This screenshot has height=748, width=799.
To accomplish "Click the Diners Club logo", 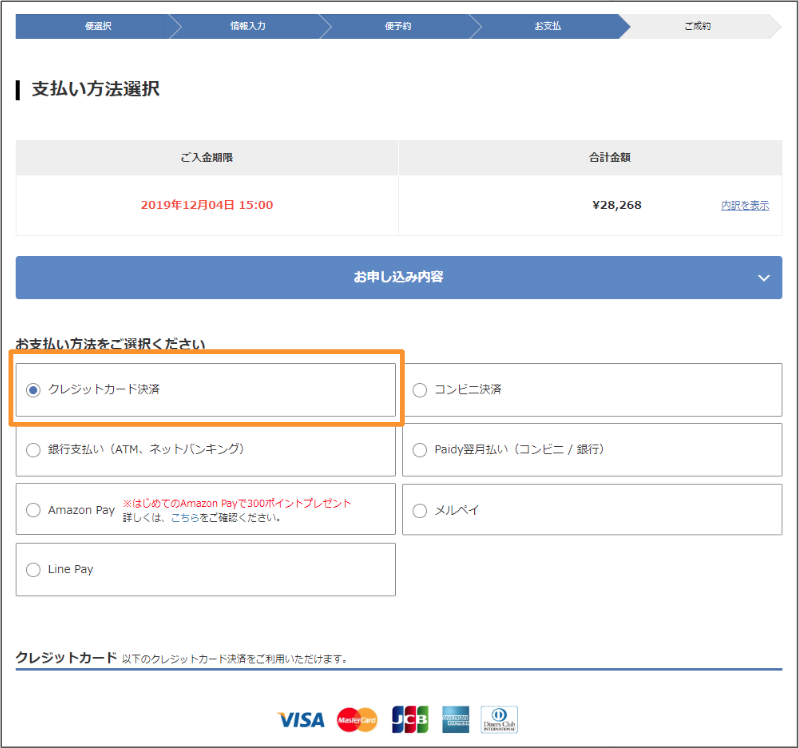I will click(x=499, y=719).
